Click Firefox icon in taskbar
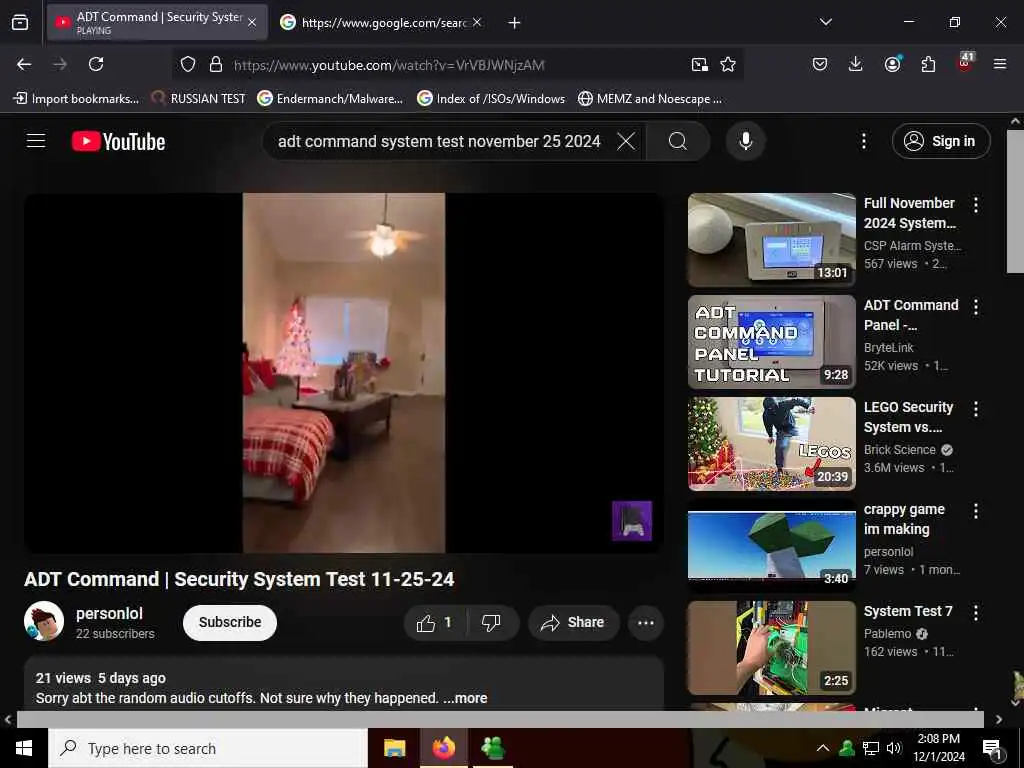The image size is (1024, 768). [443, 748]
